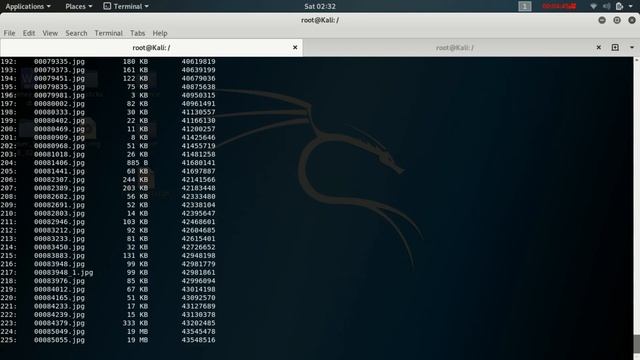The width and height of the screenshot is (640, 360).
Task: Click file name 00079835.jpg
Action: click(59, 87)
